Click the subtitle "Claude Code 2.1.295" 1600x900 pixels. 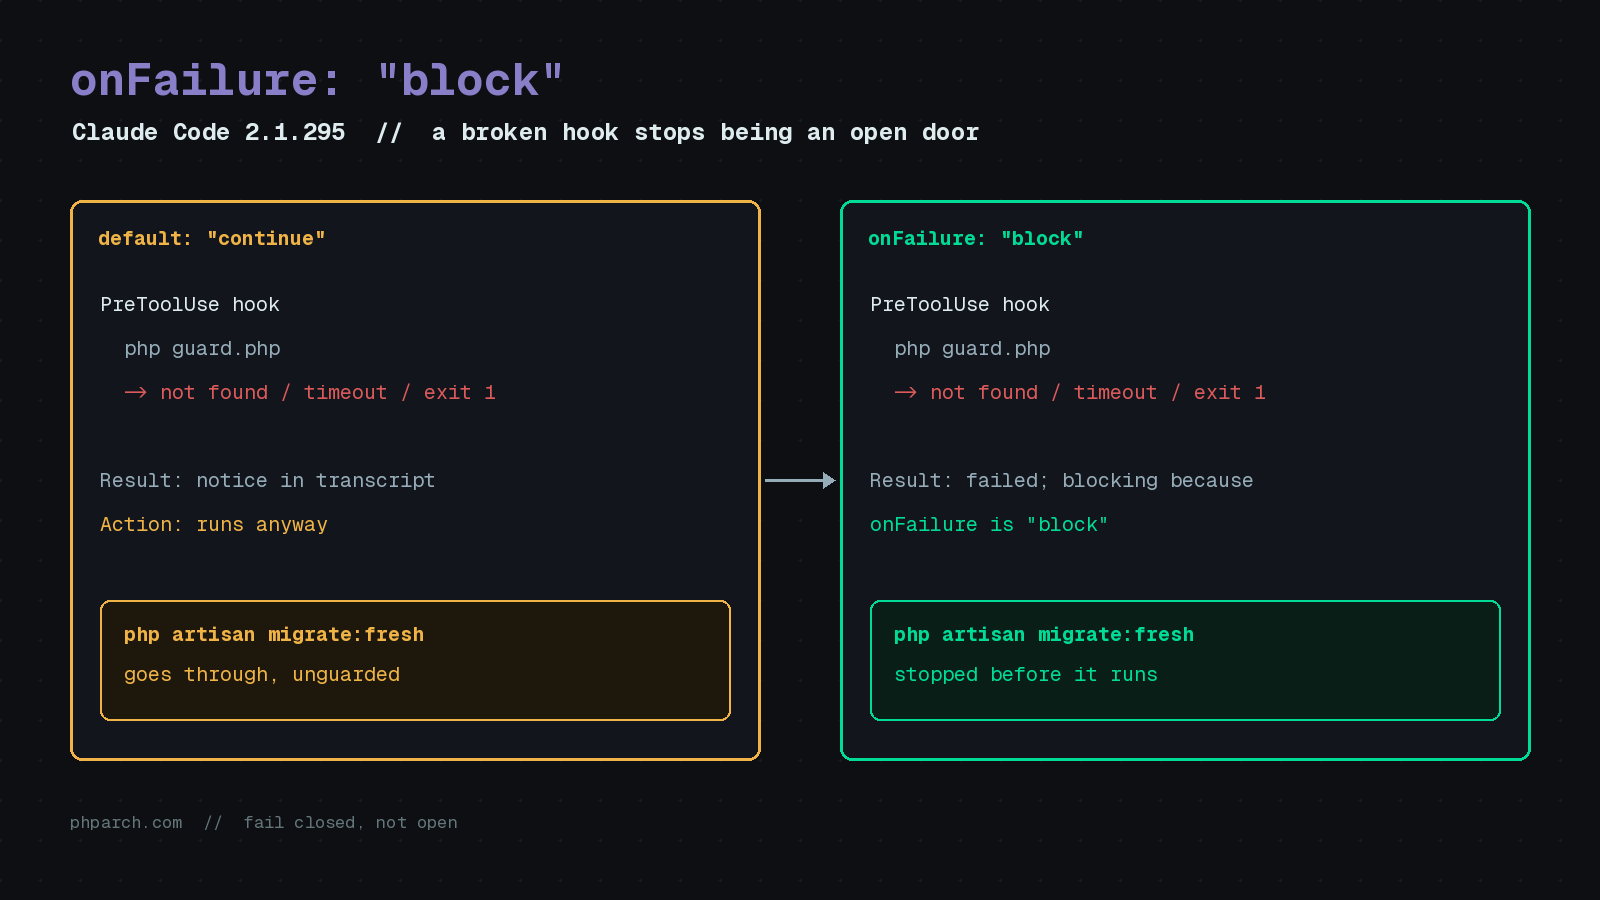click(x=208, y=132)
